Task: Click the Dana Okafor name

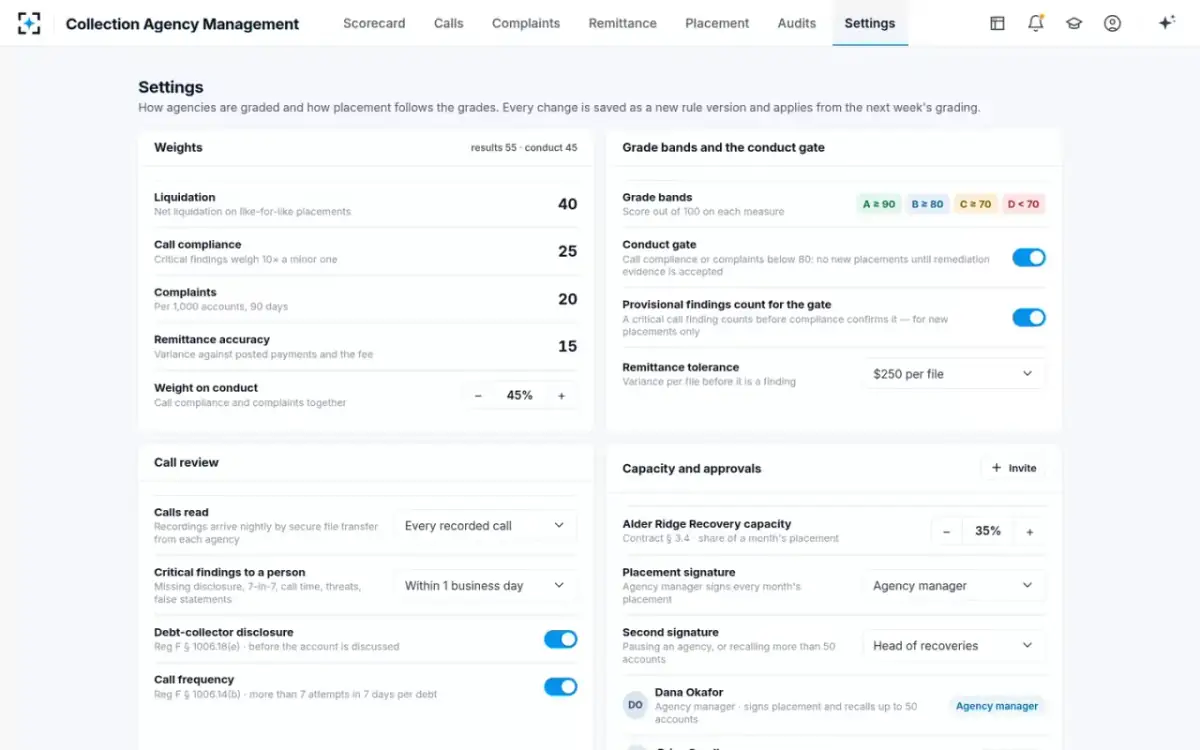Action: click(689, 692)
